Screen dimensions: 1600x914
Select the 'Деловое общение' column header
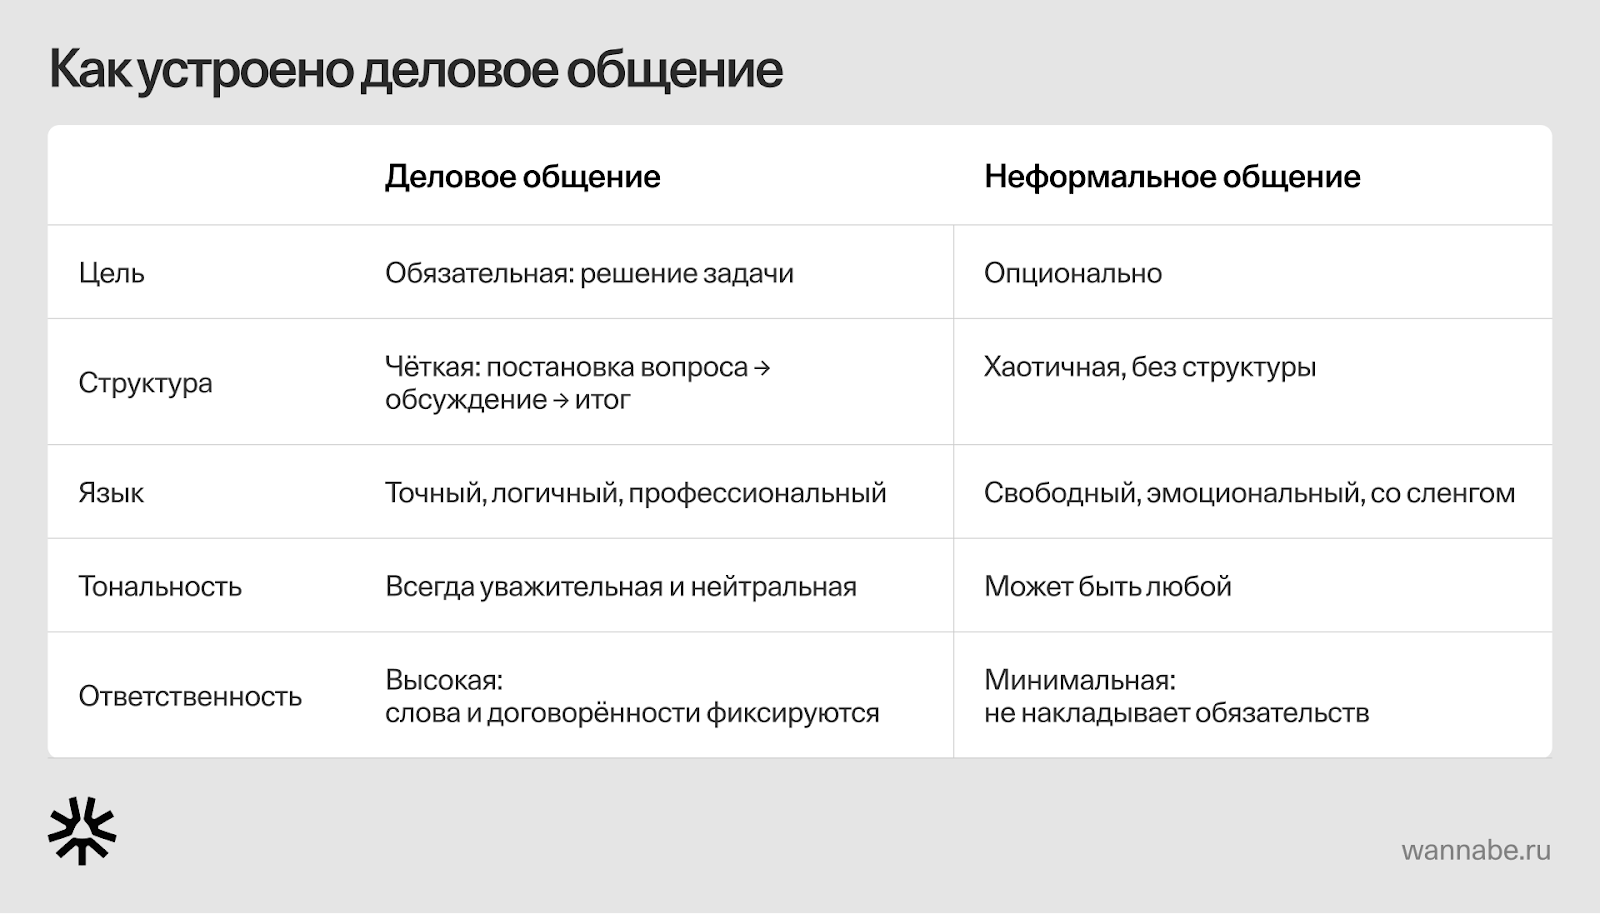coord(523,177)
